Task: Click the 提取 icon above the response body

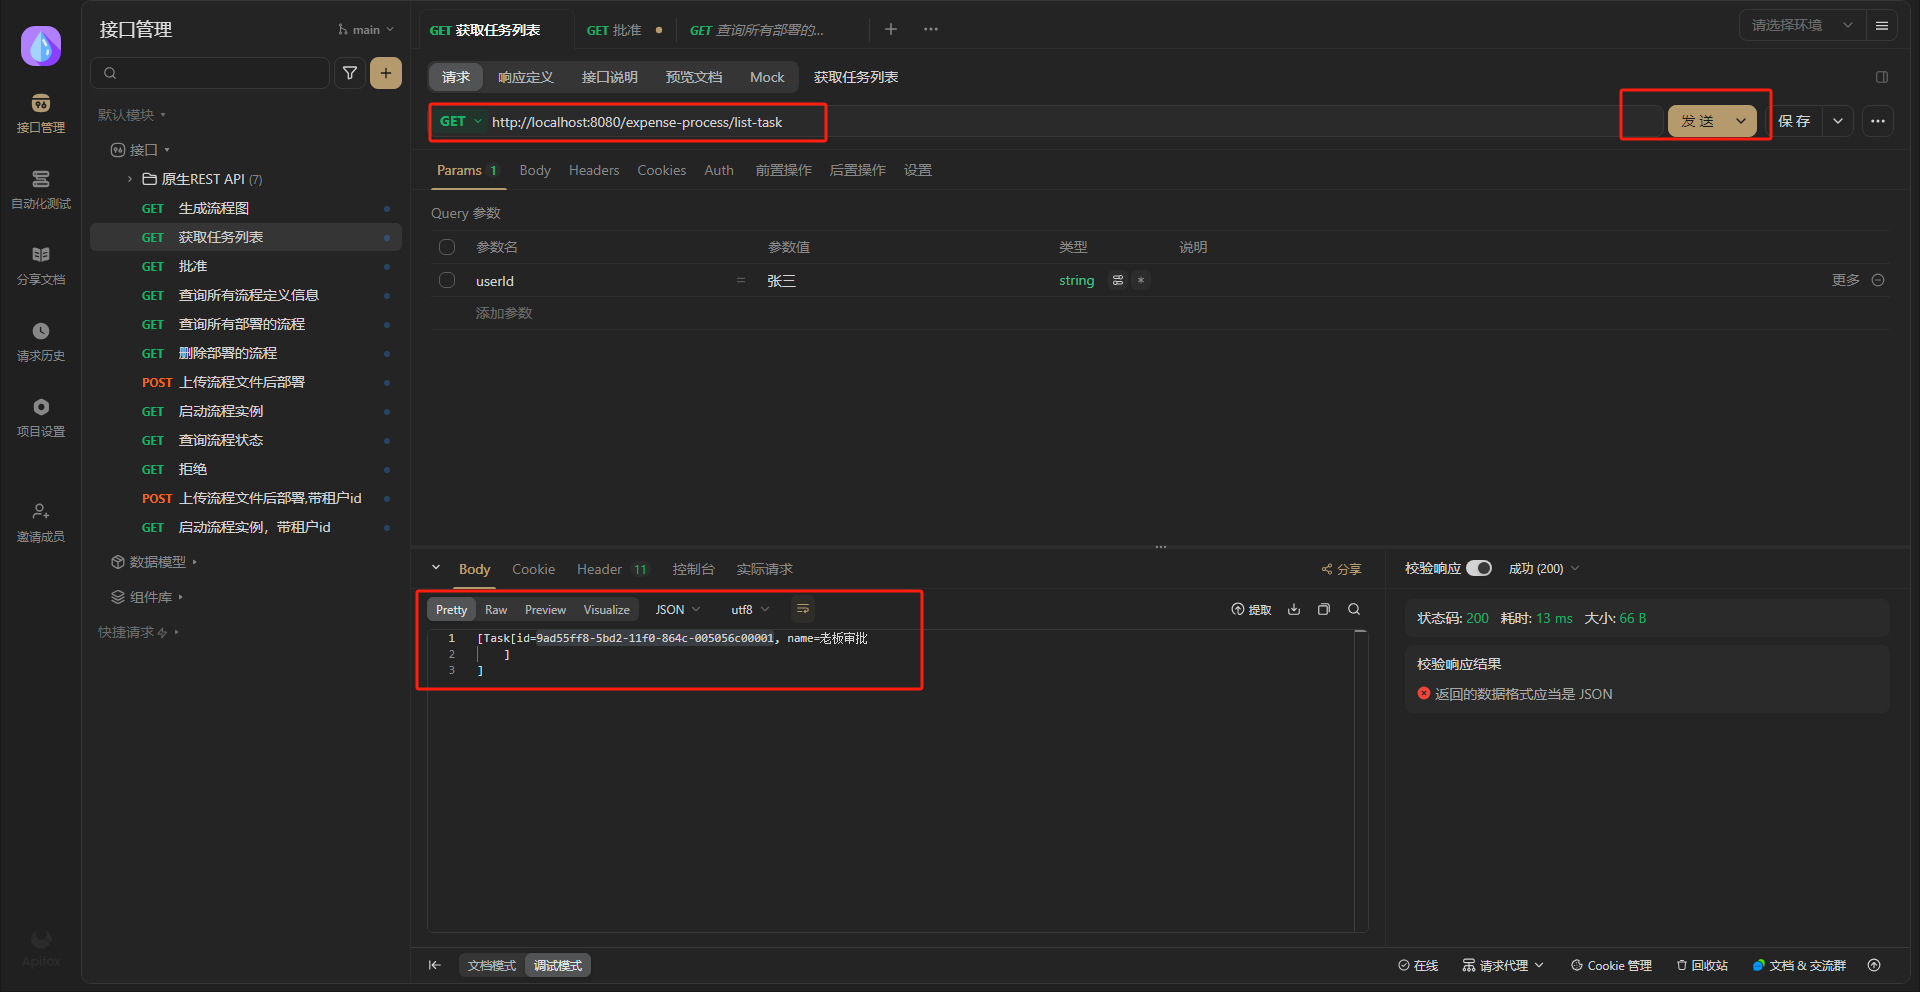Action: click(x=1250, y=609)
